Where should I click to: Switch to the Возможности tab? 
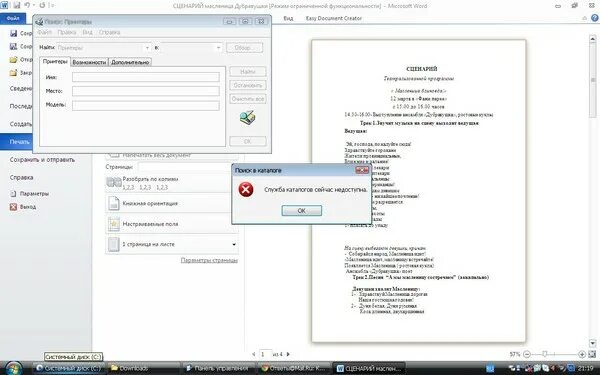tap(89, 62)
